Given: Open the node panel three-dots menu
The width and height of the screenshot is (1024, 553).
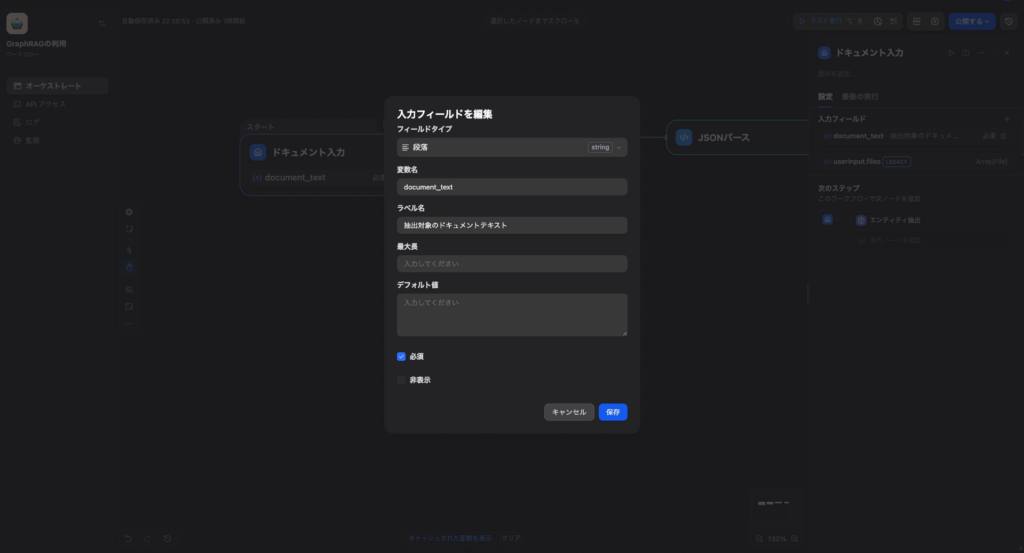Looking at the screenshot, I should click(x=981, y=53).
